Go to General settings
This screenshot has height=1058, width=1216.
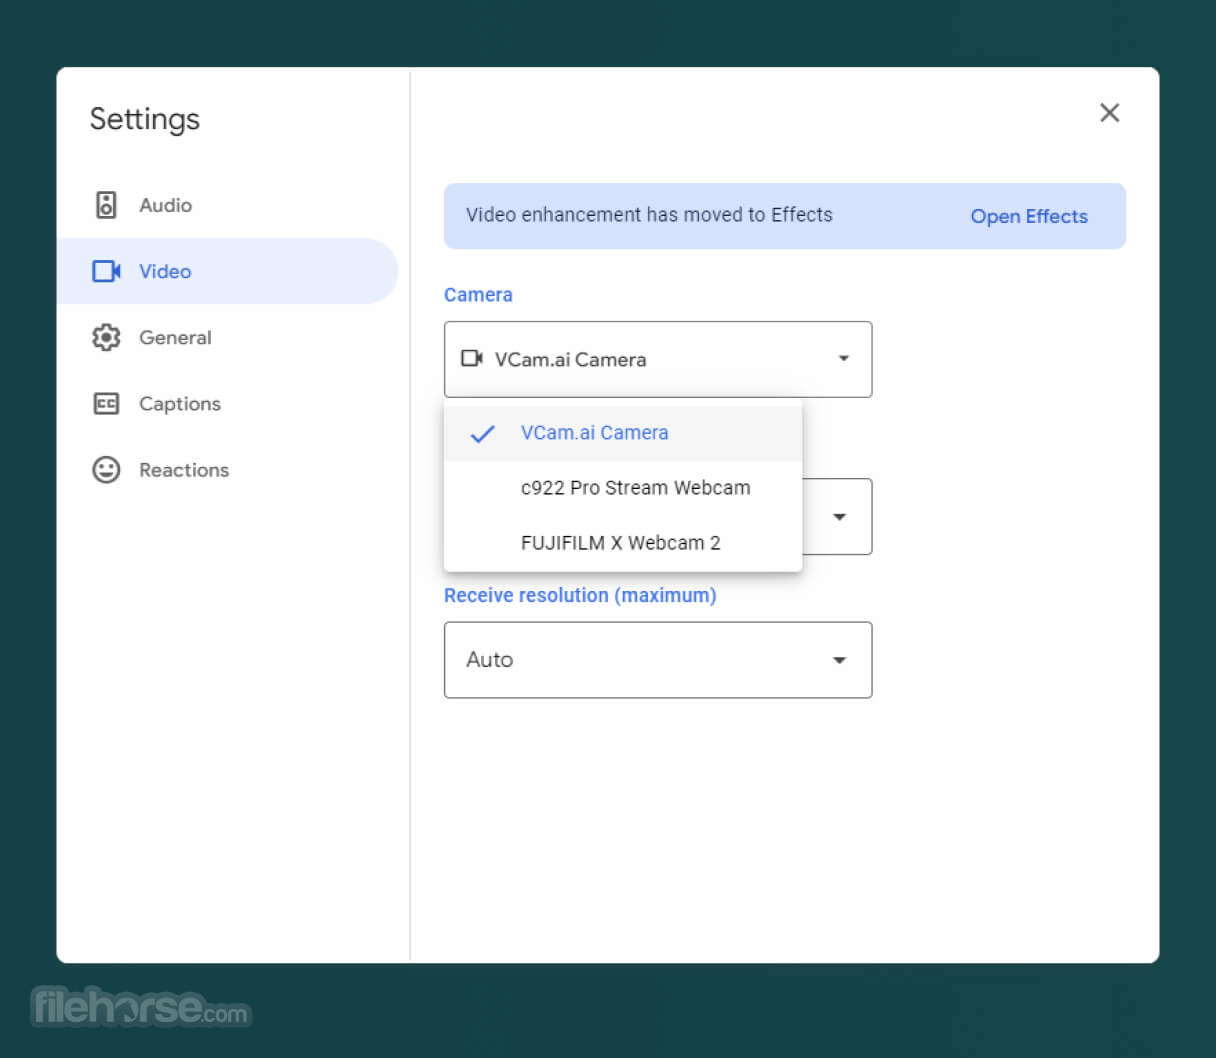click(227, 337)
